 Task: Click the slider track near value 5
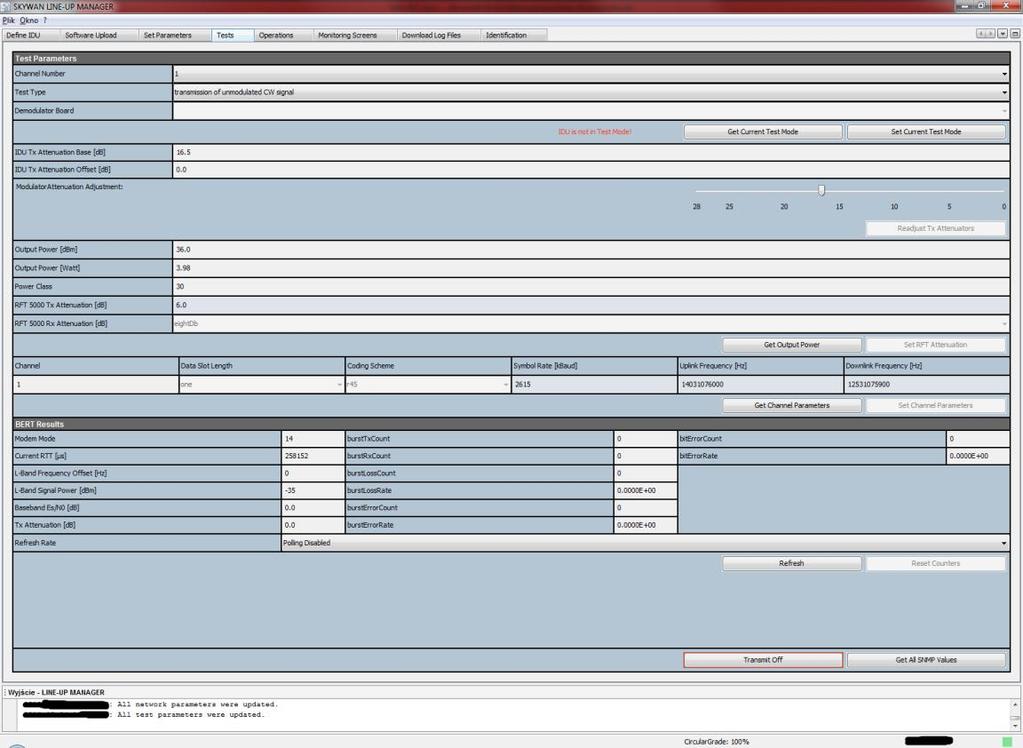point(949,191)
